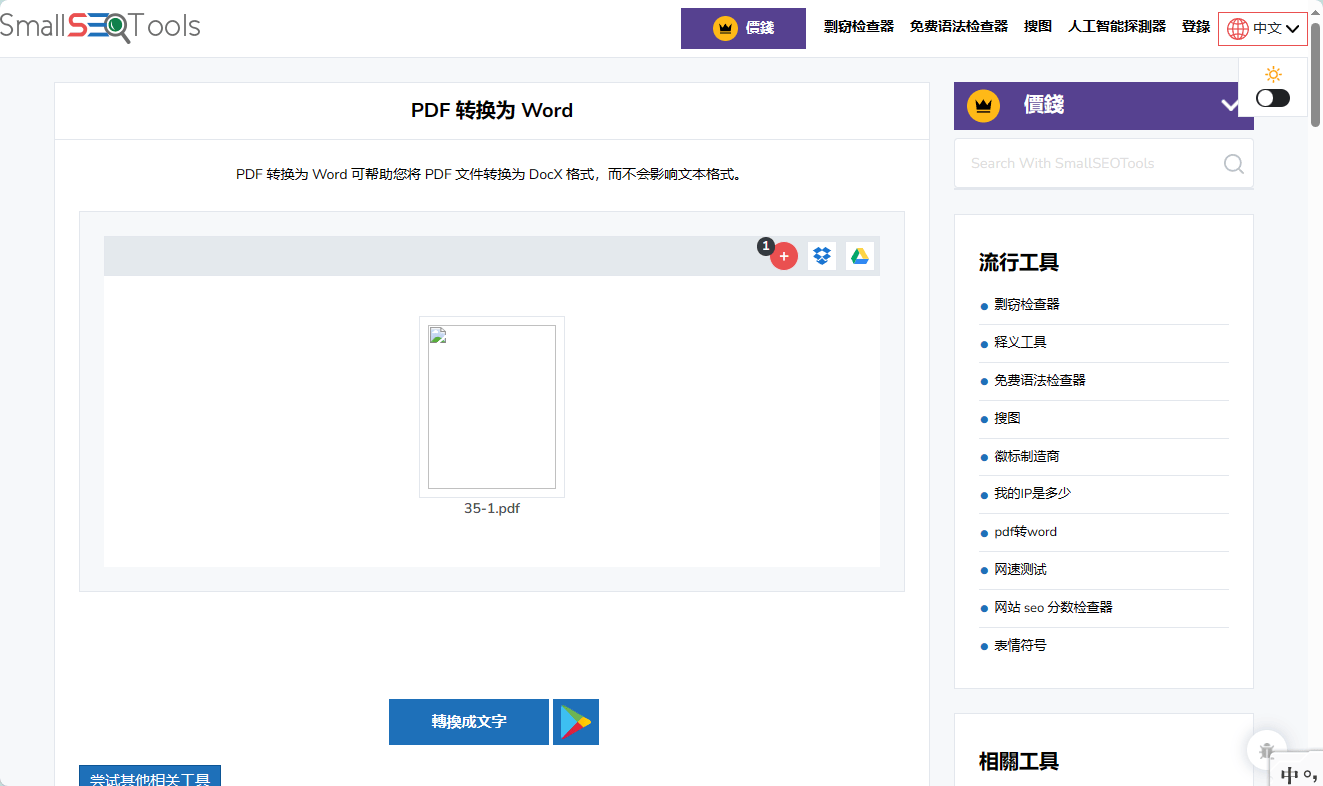Click the red plus icon to add files
The width and height of the screenshot is (1323, 786).
pyautogui.click(x=784, y=256)
